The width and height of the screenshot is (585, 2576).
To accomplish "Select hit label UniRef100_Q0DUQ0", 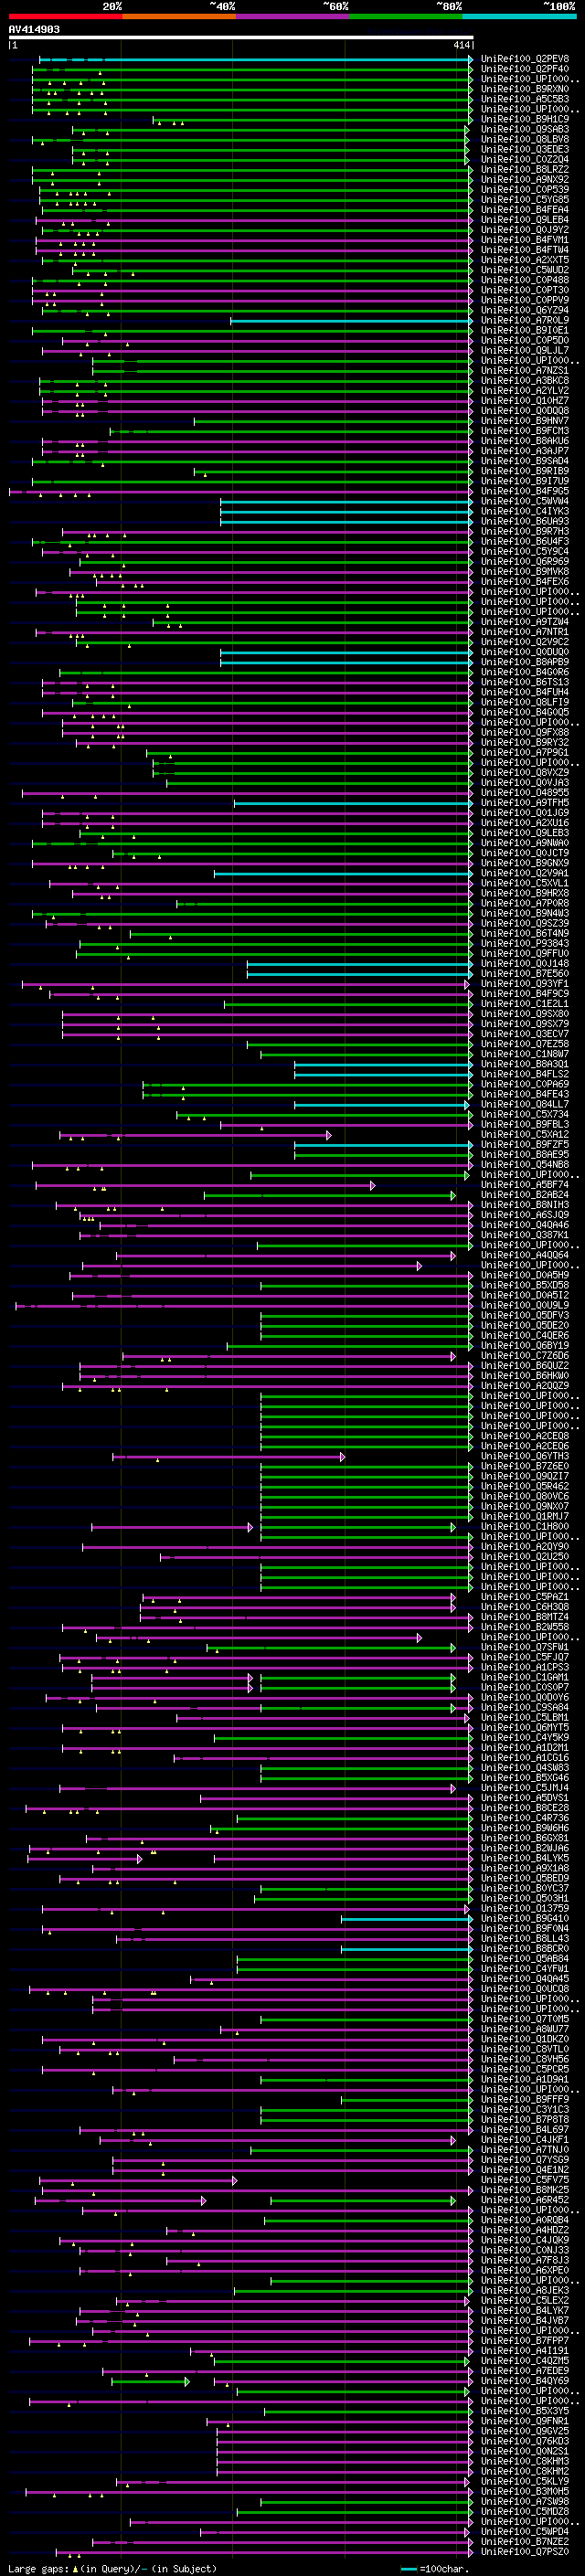I will coord(524,652).
